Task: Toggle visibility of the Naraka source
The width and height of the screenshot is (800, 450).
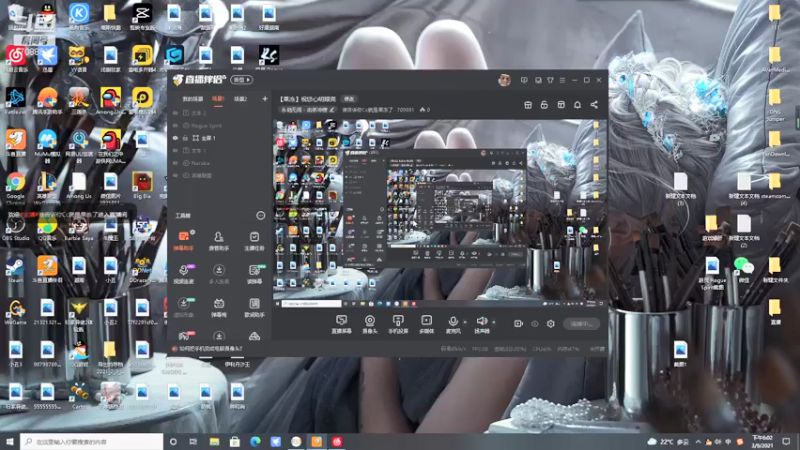Action: (176, 163)
